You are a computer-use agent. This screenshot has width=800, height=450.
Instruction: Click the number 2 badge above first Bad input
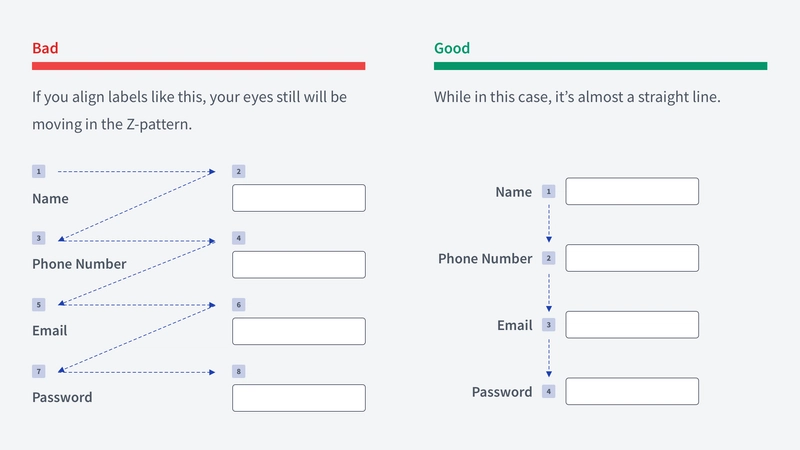[x=239, y=171]
